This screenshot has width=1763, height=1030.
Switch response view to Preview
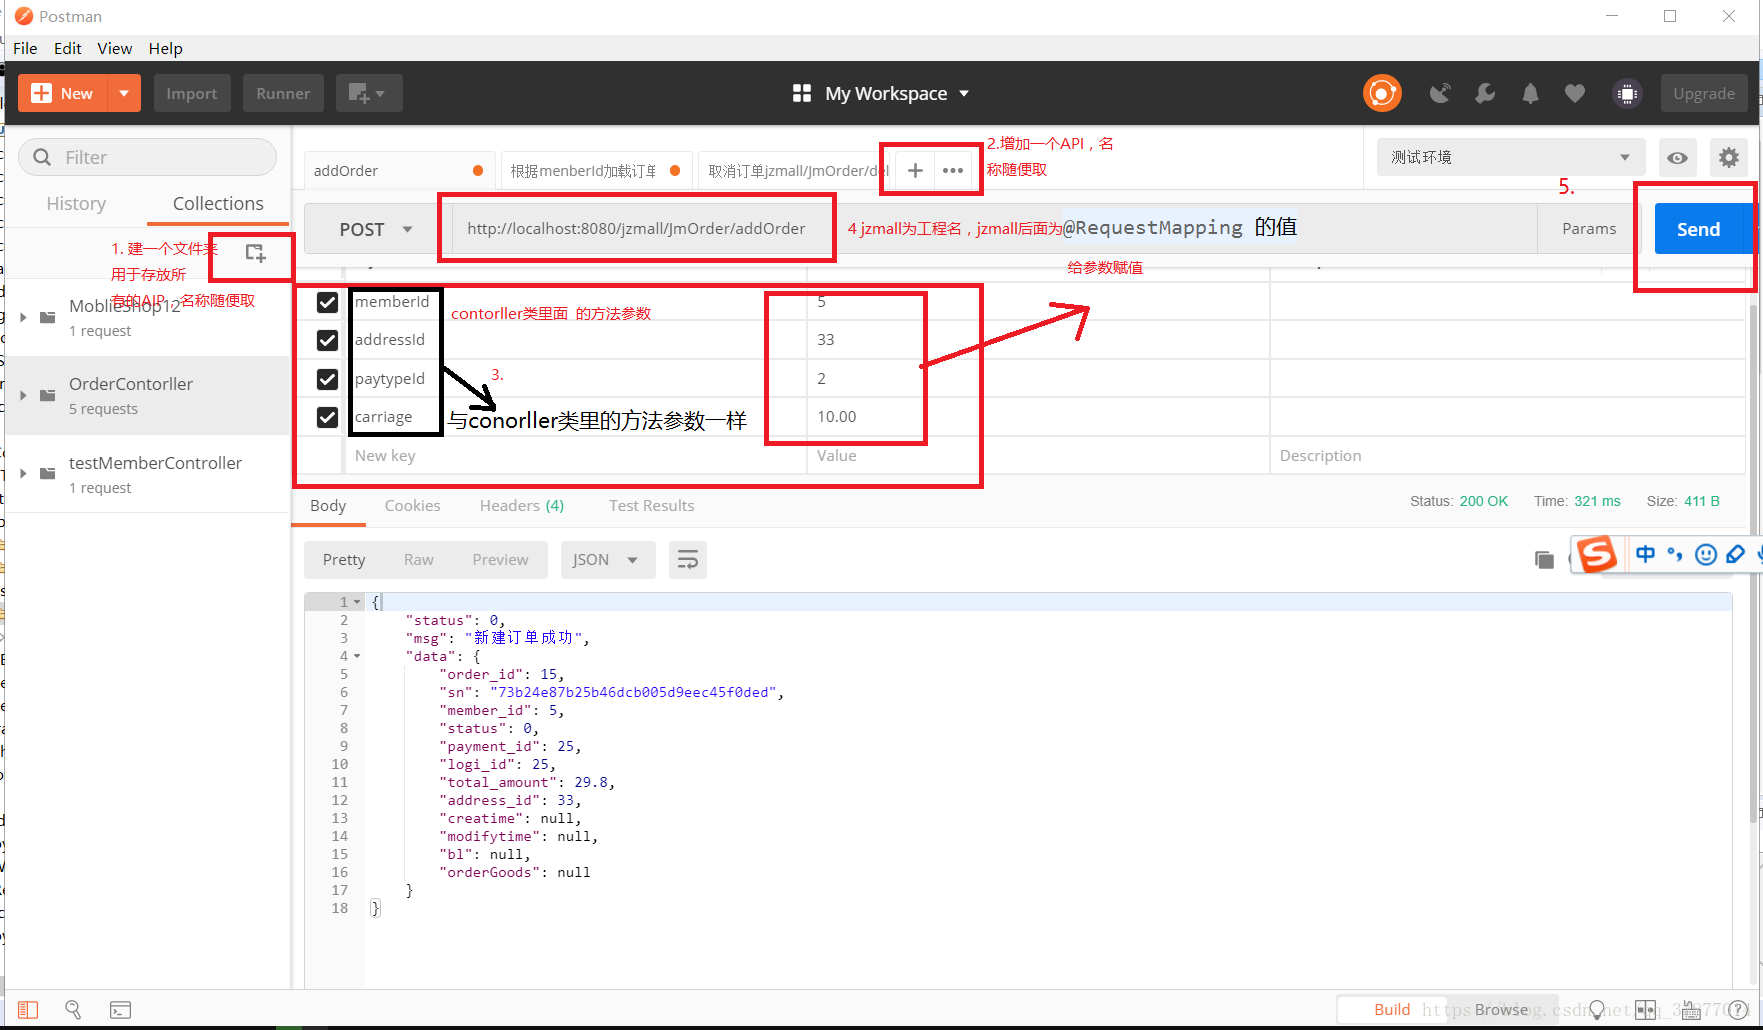click(x=501, y=560)
